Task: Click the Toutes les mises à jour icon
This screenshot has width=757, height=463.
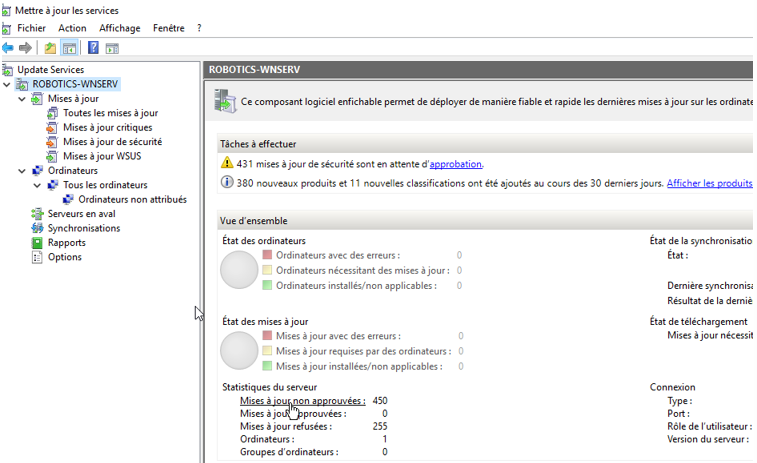Action: [52, 113]
